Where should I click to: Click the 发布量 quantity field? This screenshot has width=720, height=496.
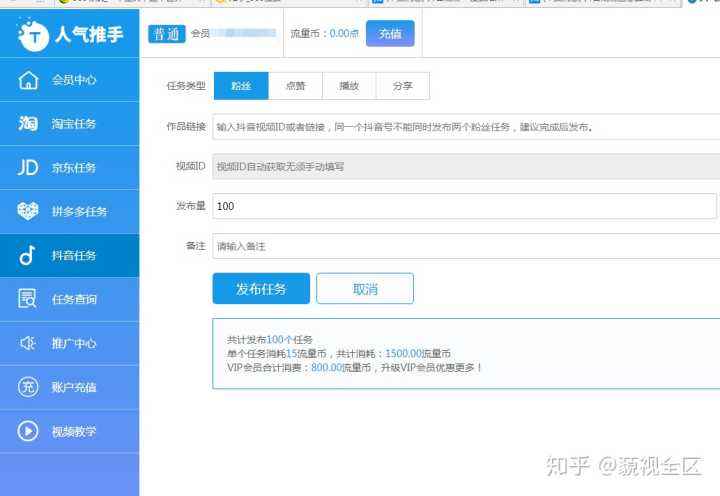point(465,206)
